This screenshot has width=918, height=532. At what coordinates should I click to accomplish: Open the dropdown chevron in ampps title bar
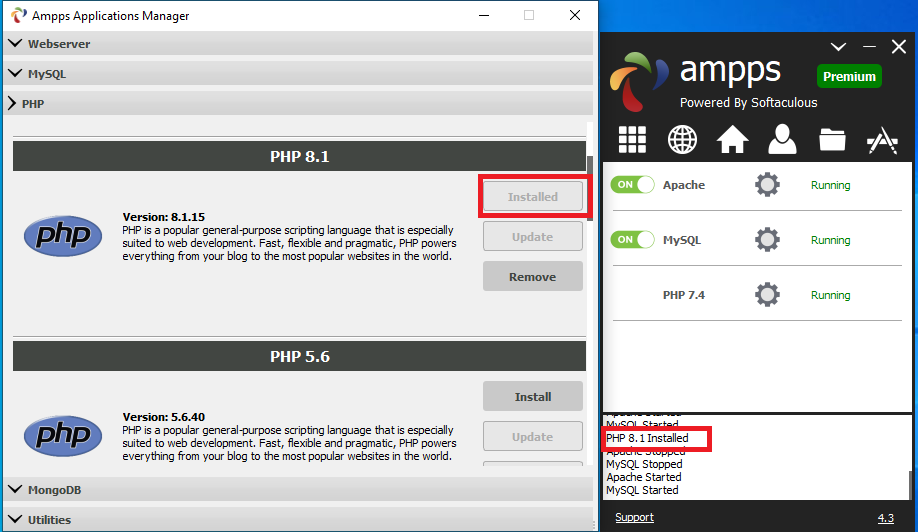pyautogui.click(x=838, y=47)
